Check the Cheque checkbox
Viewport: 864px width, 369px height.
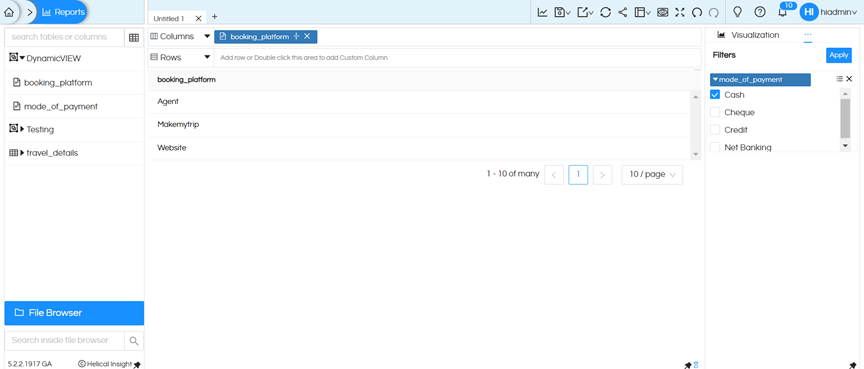715,112
